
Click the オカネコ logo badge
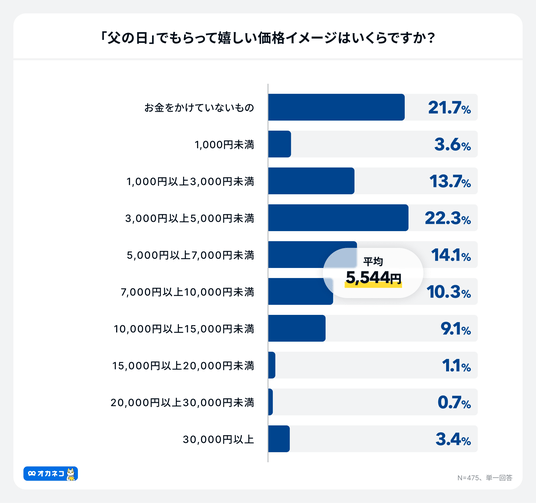coord(51,474)
